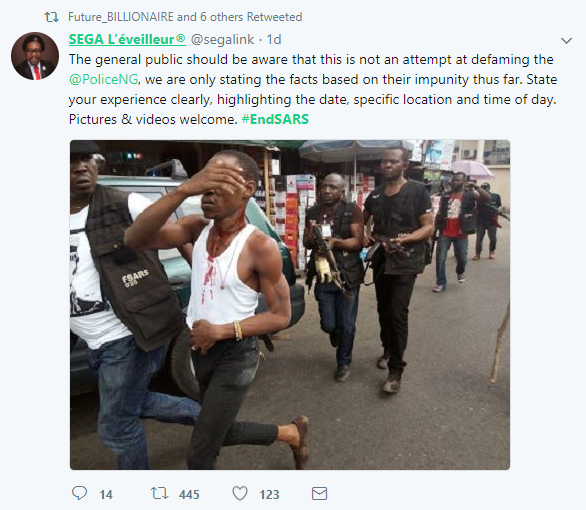The image size is (586, 510).
Task: Open the @PoliceNG mention
Action: (104, 79)
